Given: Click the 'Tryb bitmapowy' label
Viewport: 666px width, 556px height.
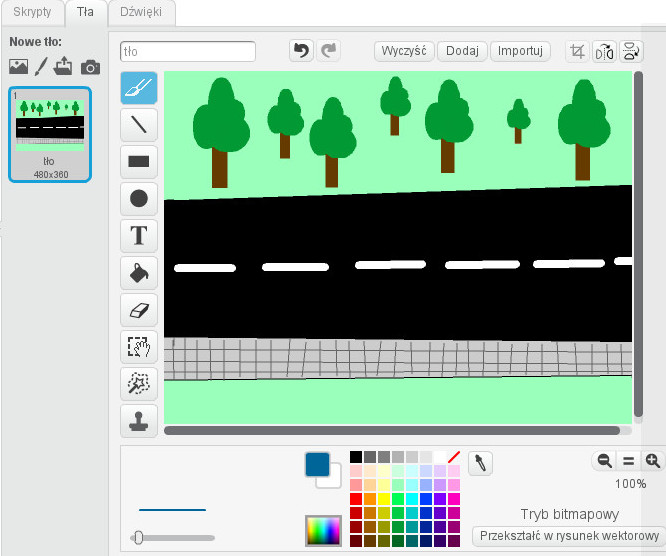Looking at the screenshot, I should click(570, 514).
